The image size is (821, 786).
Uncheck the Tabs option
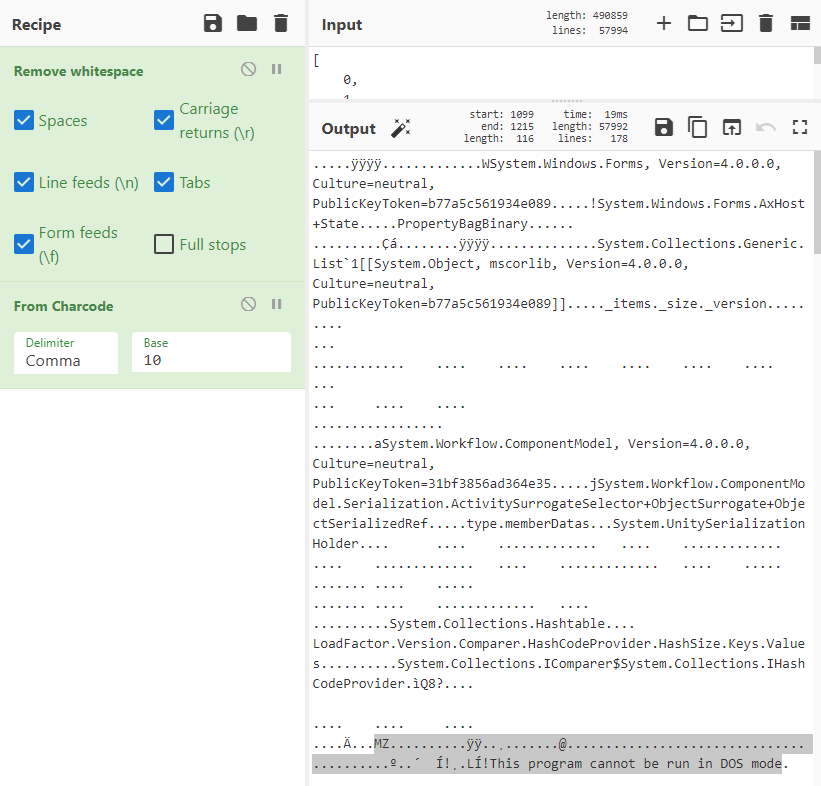coord(164,182)
